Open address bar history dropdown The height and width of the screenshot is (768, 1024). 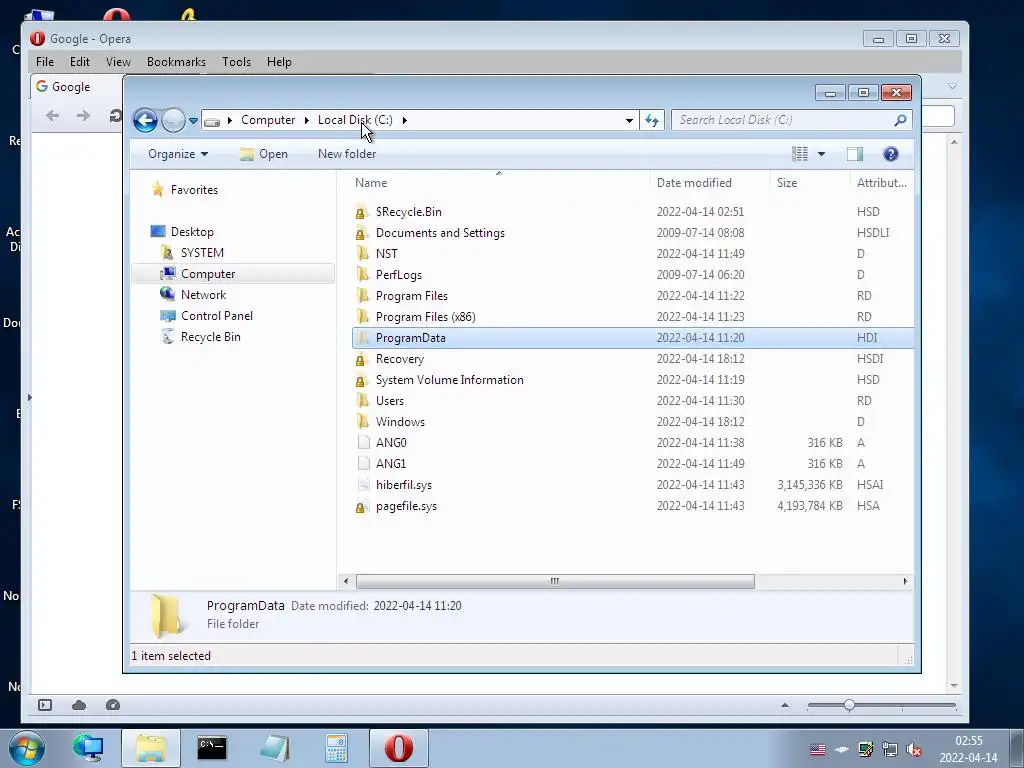coord(629,121)
